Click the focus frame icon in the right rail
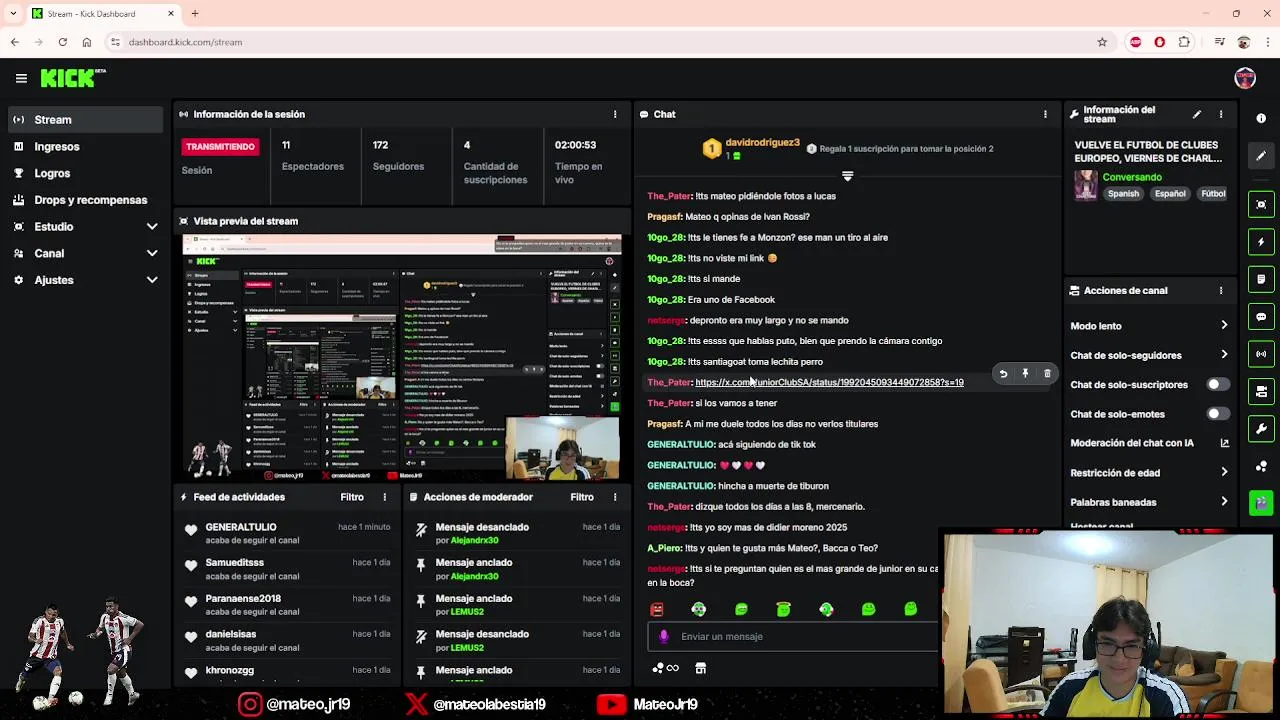 tap(1261, 204)
